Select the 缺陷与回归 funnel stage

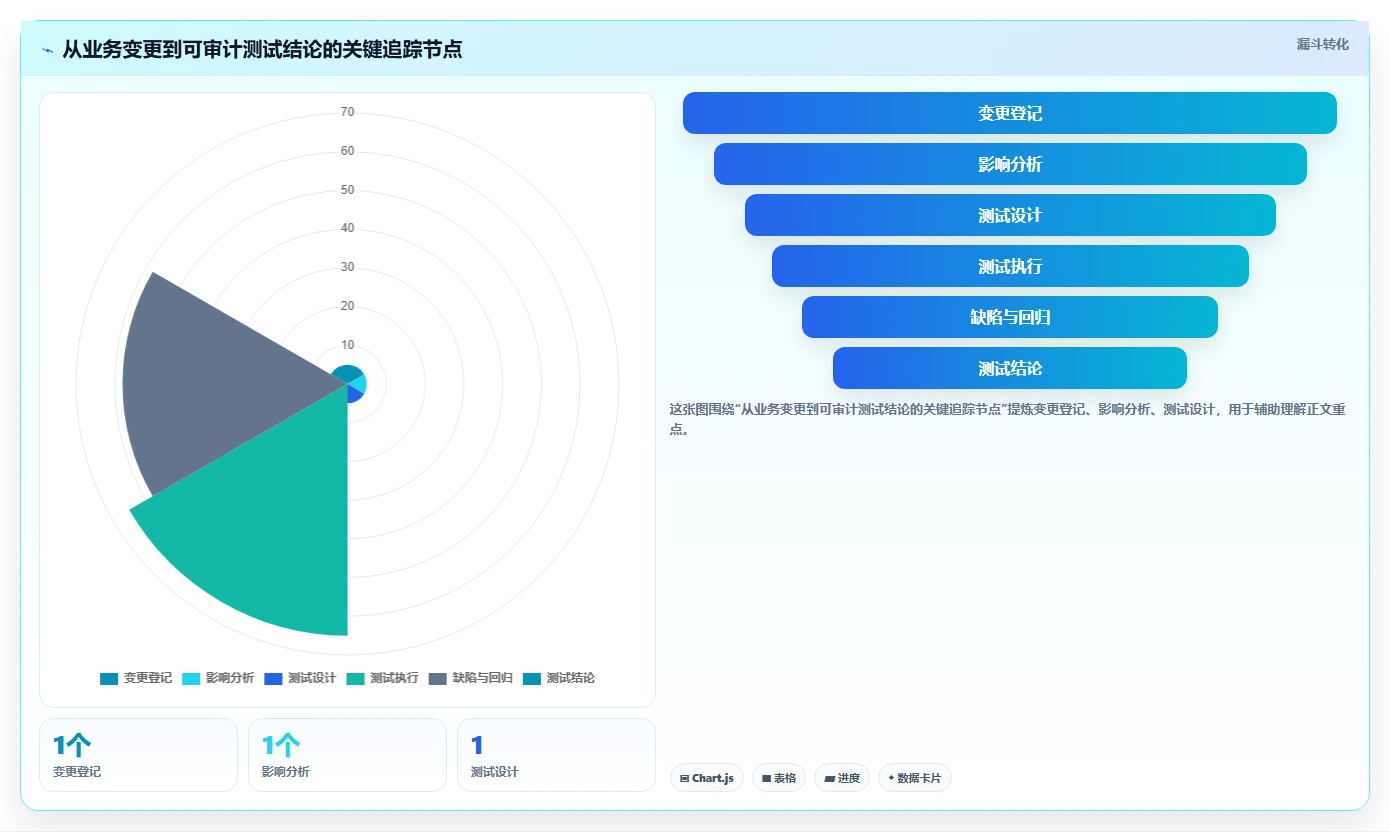pyautogui.click(x=1010, y=317)
